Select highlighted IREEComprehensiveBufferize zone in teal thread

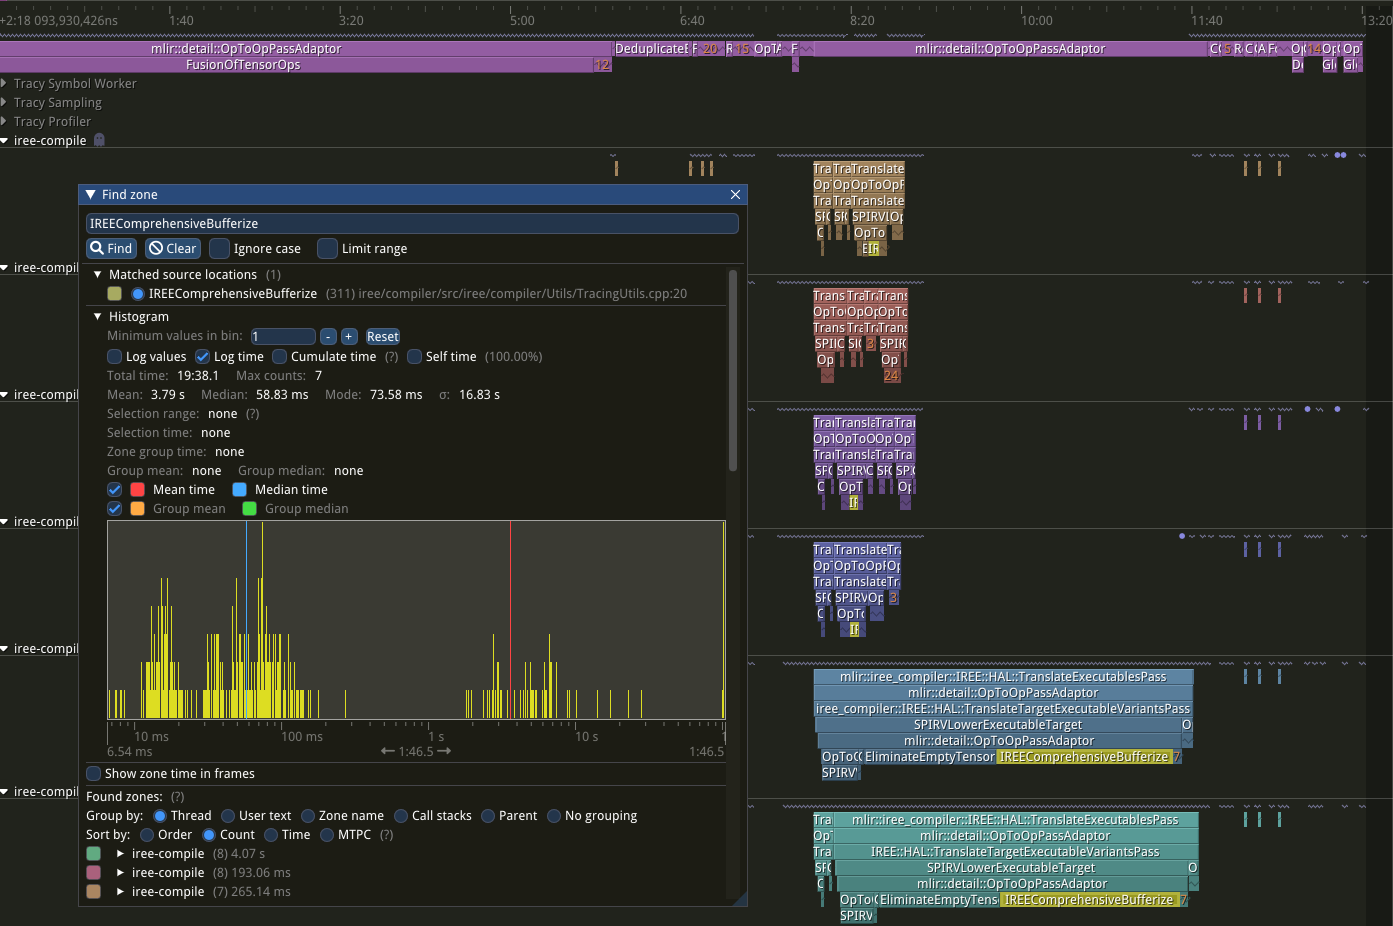click(x=1089, y=899)
